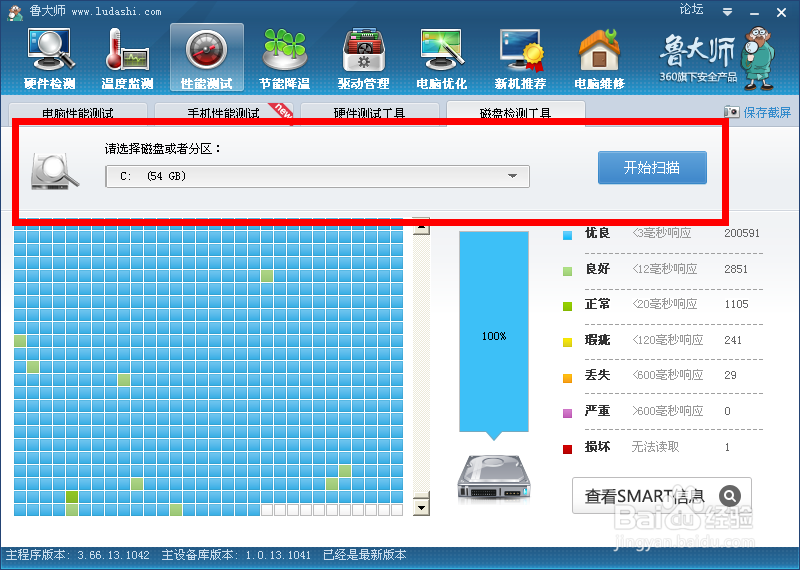Click the 优良 count 200591

point(742,233)
